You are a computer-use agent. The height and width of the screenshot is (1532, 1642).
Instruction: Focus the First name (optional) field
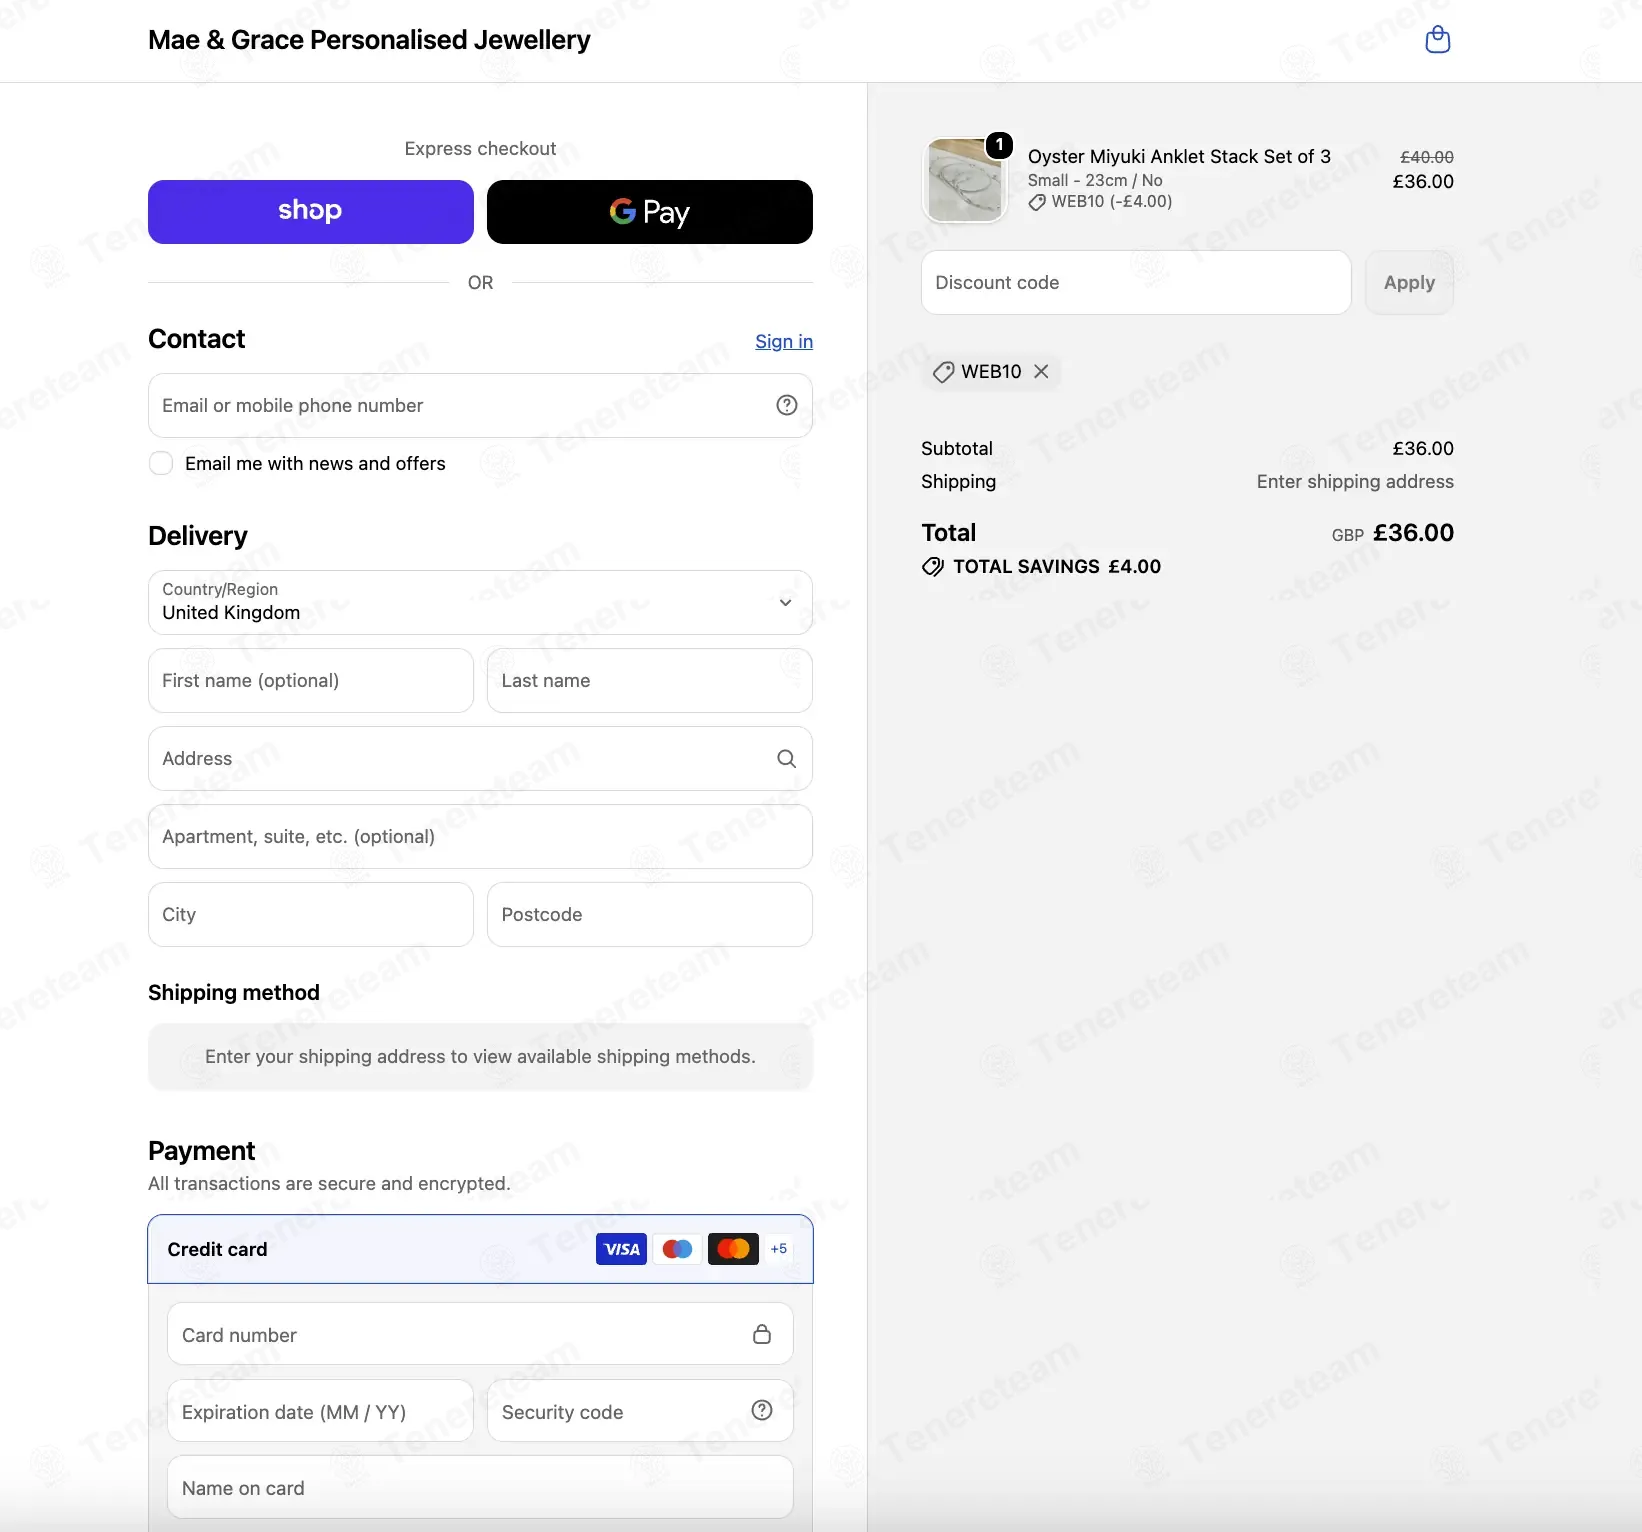311,681
